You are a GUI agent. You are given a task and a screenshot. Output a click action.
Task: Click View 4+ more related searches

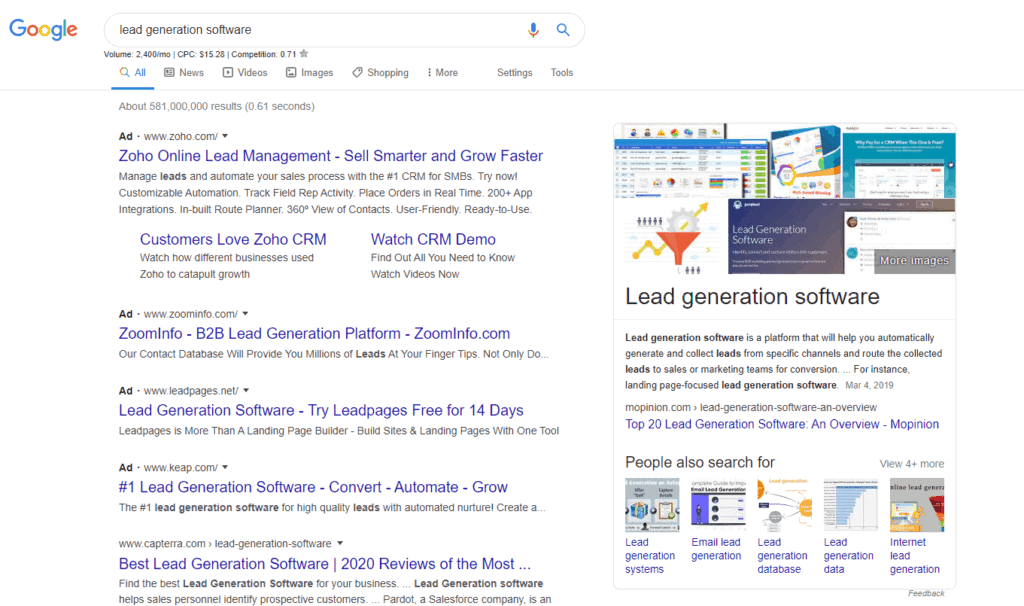[912, 464]
